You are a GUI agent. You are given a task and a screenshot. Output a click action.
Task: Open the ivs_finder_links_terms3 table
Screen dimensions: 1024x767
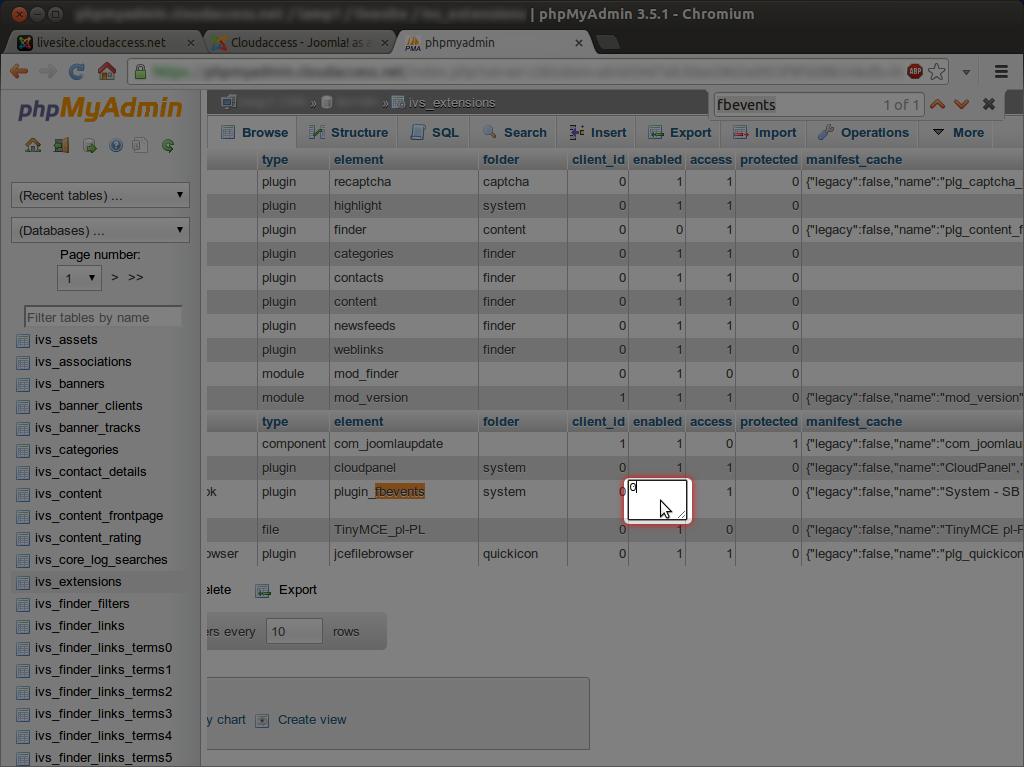click(x=103, y=713)
